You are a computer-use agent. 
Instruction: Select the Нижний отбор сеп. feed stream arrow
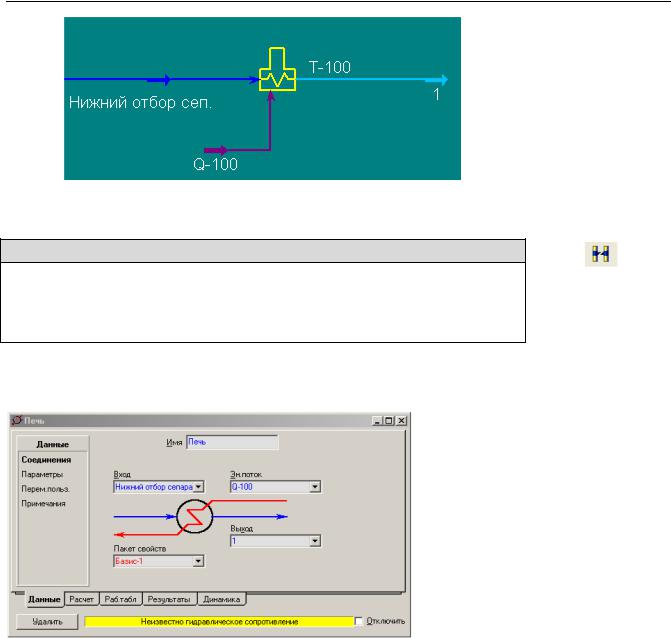pos(159,79)
